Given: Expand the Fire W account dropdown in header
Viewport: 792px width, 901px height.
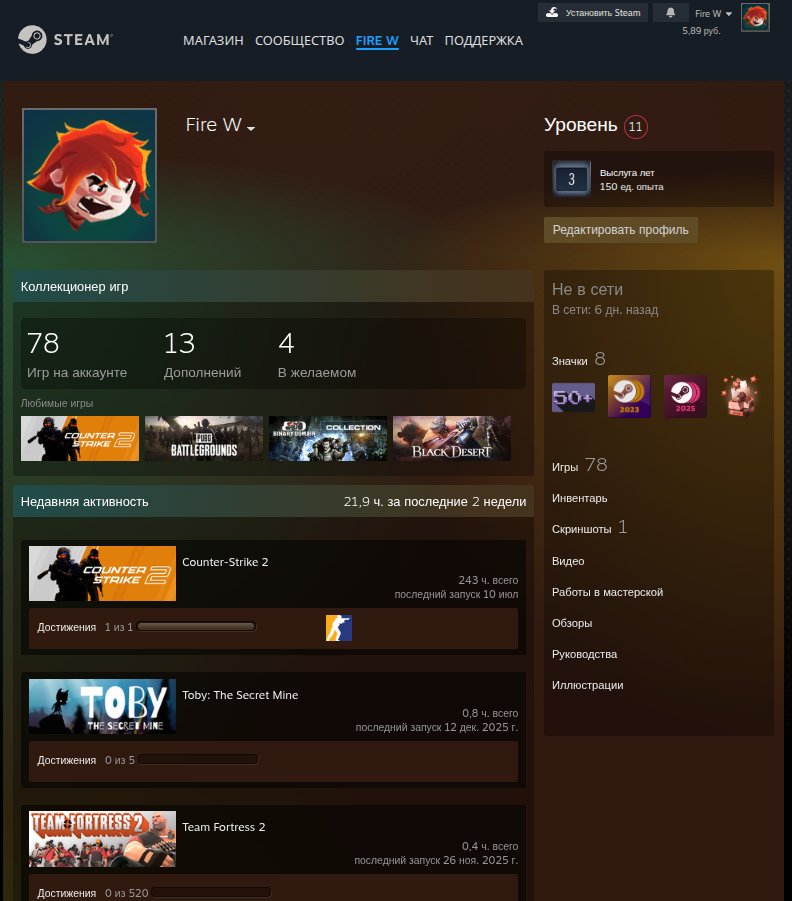Looking at the screenshot, I should pyautogui.click(x=713, y=14).
